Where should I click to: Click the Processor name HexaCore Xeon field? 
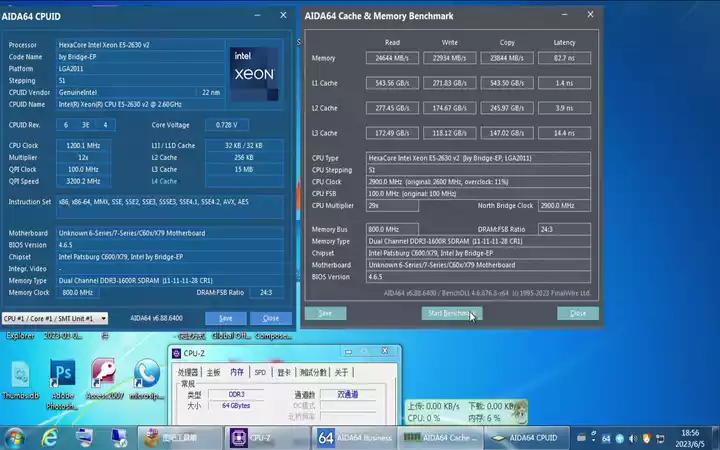click(x=141, y=45)
